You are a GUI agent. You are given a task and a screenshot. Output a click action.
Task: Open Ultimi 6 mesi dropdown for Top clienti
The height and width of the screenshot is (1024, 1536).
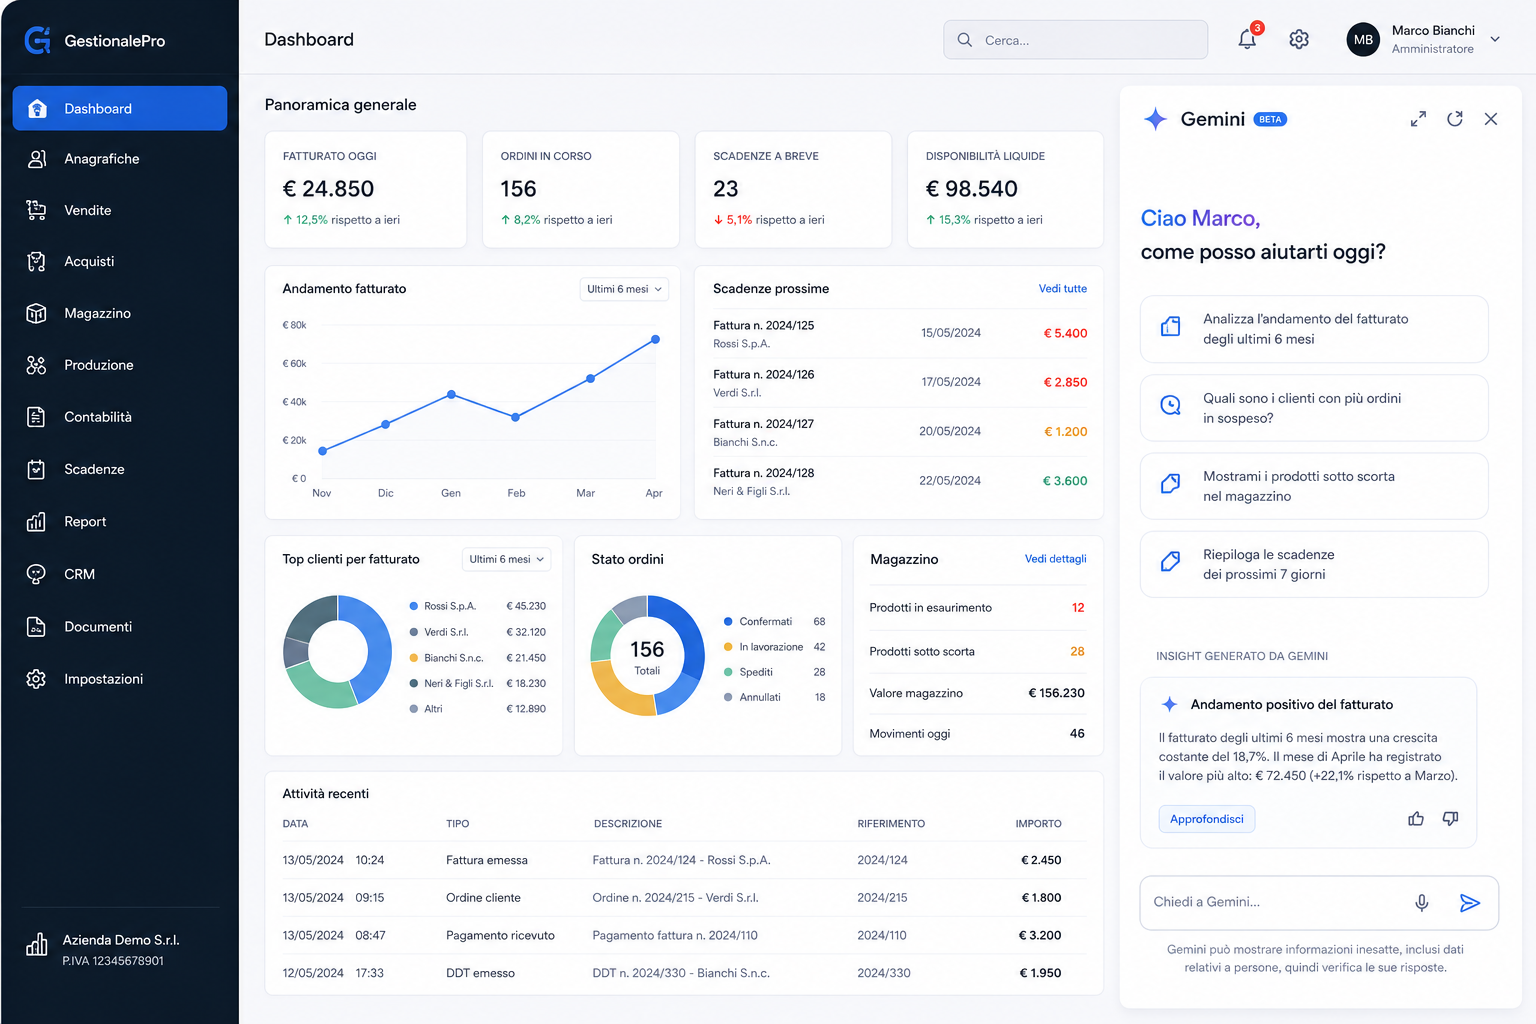(x=506, y=559)
